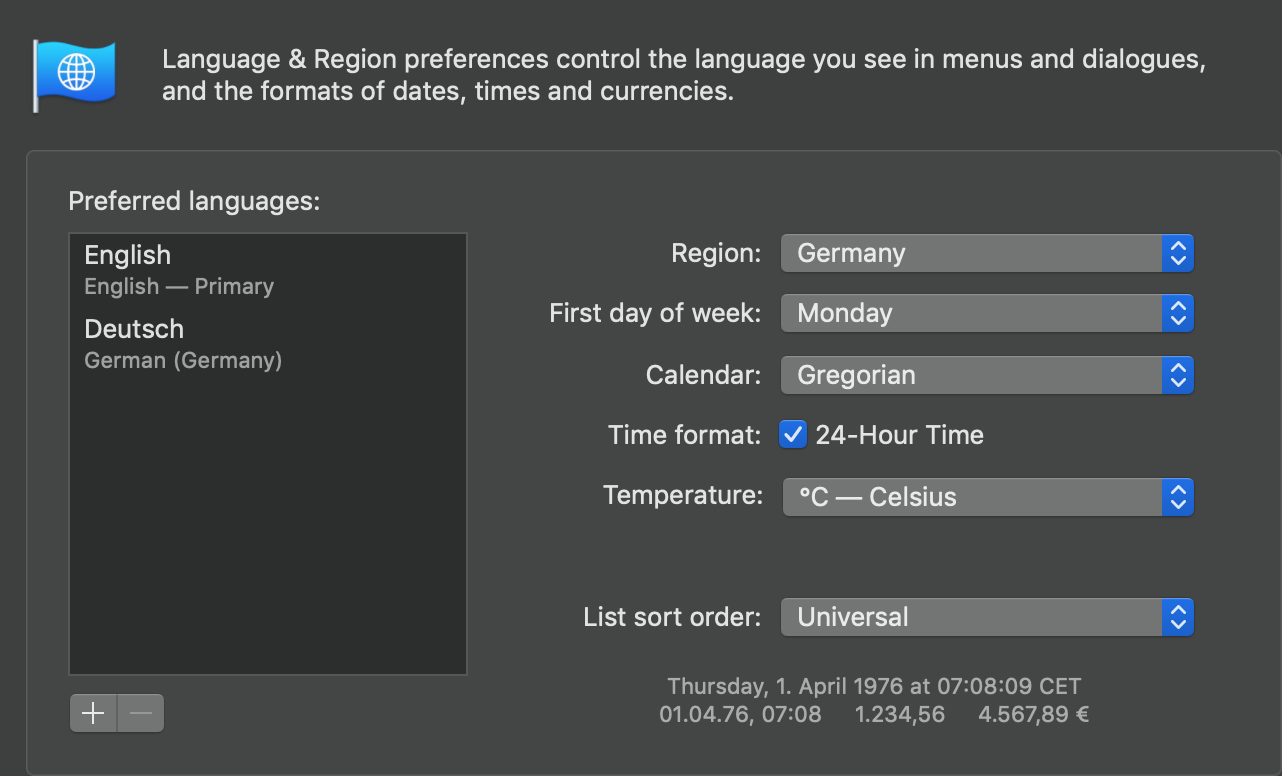Click the First day of week chevron icon
Image resolution: width=1282 pixels, height=776 pixels.
1180,313
